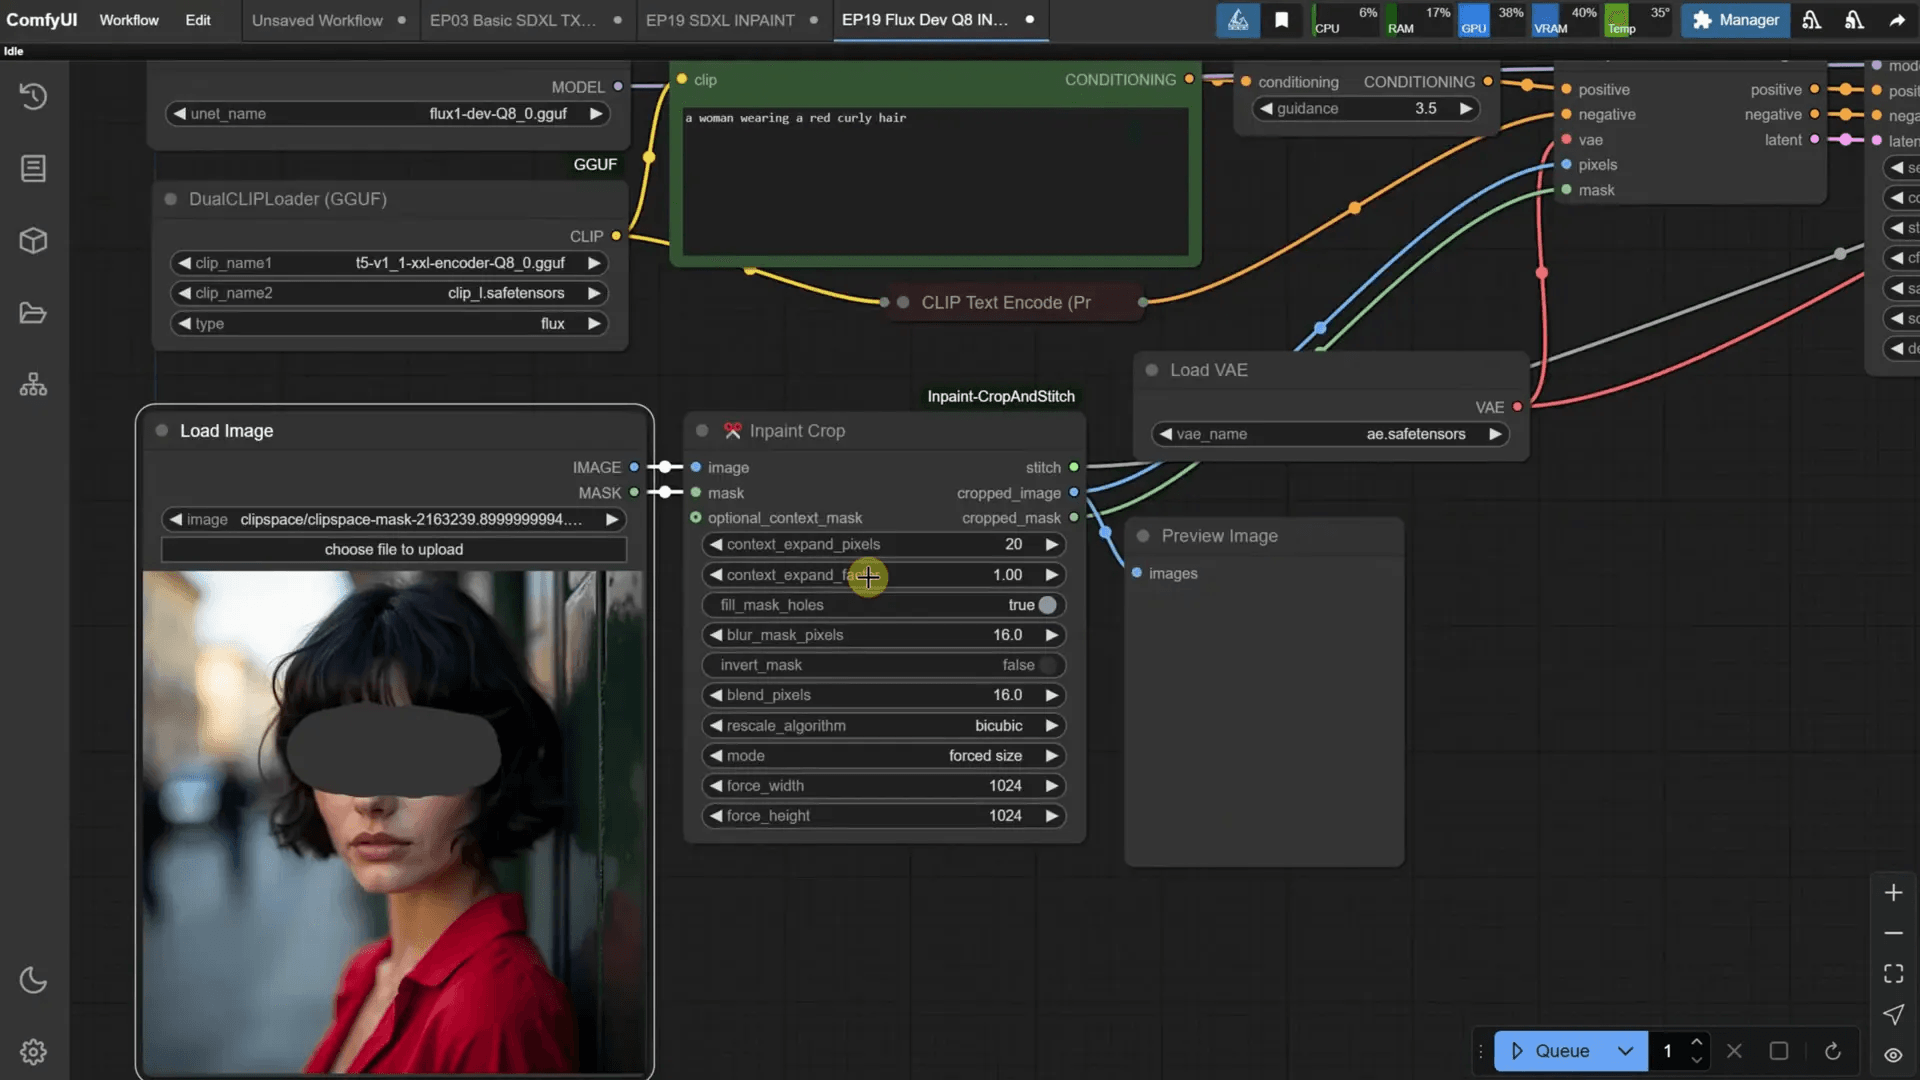
Task: Increase context_expand_pixels with right arrow
Action: pos(1052,545)
